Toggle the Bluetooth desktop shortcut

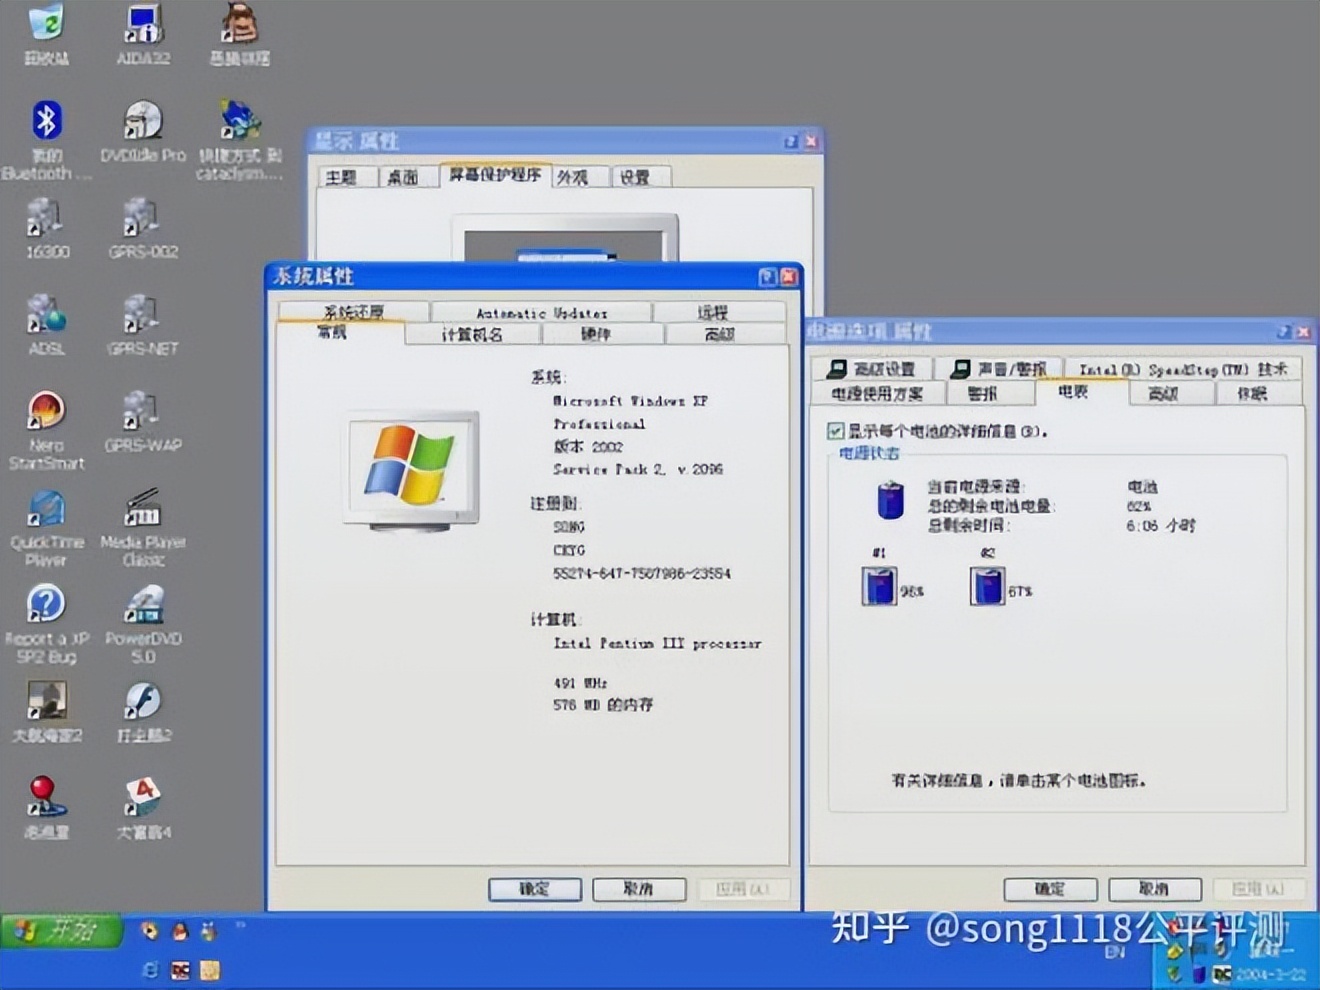[x=46, y=120]
